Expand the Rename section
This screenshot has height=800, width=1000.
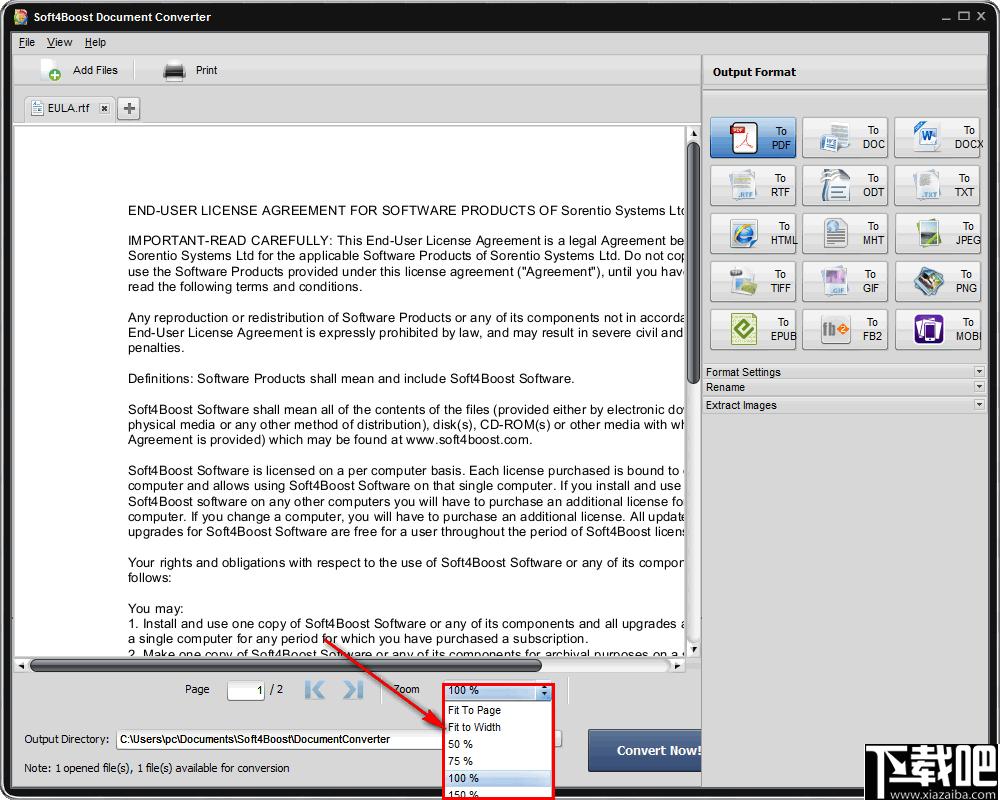click(x=844, y=387)
